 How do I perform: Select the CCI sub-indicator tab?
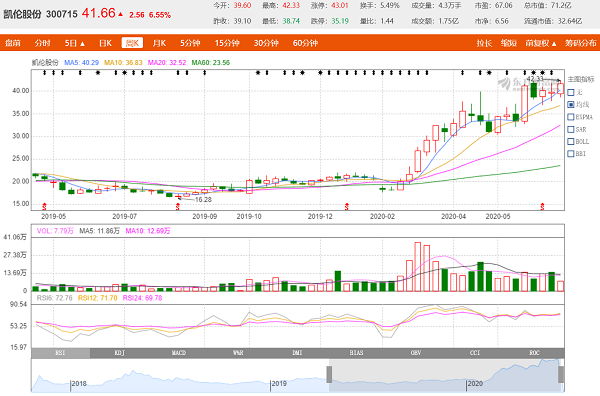pos(475,353)
